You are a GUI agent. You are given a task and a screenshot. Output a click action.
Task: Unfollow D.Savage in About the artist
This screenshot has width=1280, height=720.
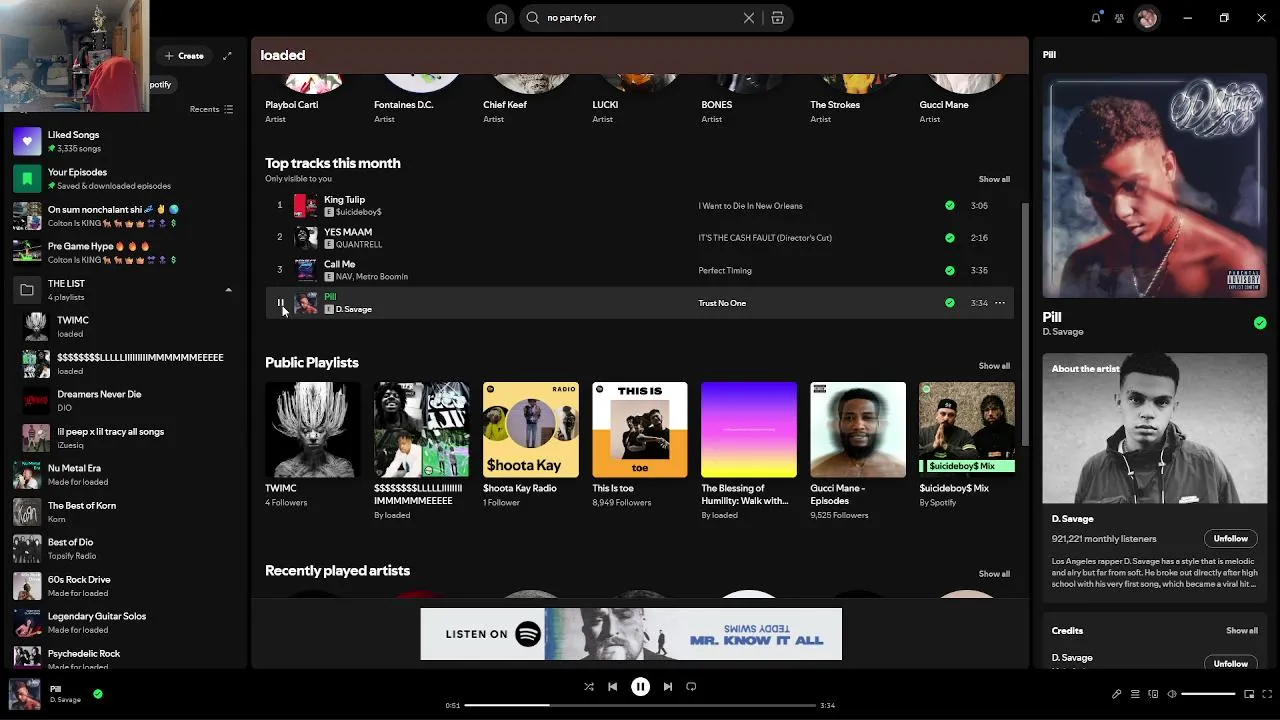coord(1231,539)
